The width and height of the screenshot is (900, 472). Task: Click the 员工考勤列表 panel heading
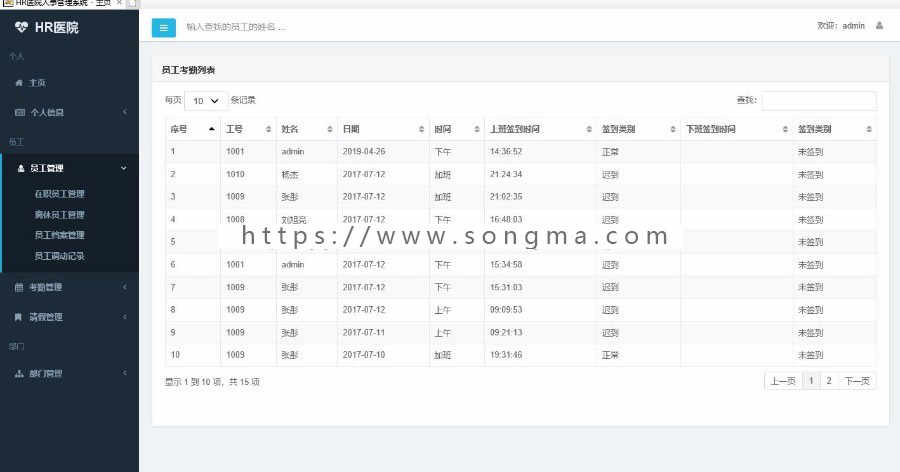(x=188, y=70)
